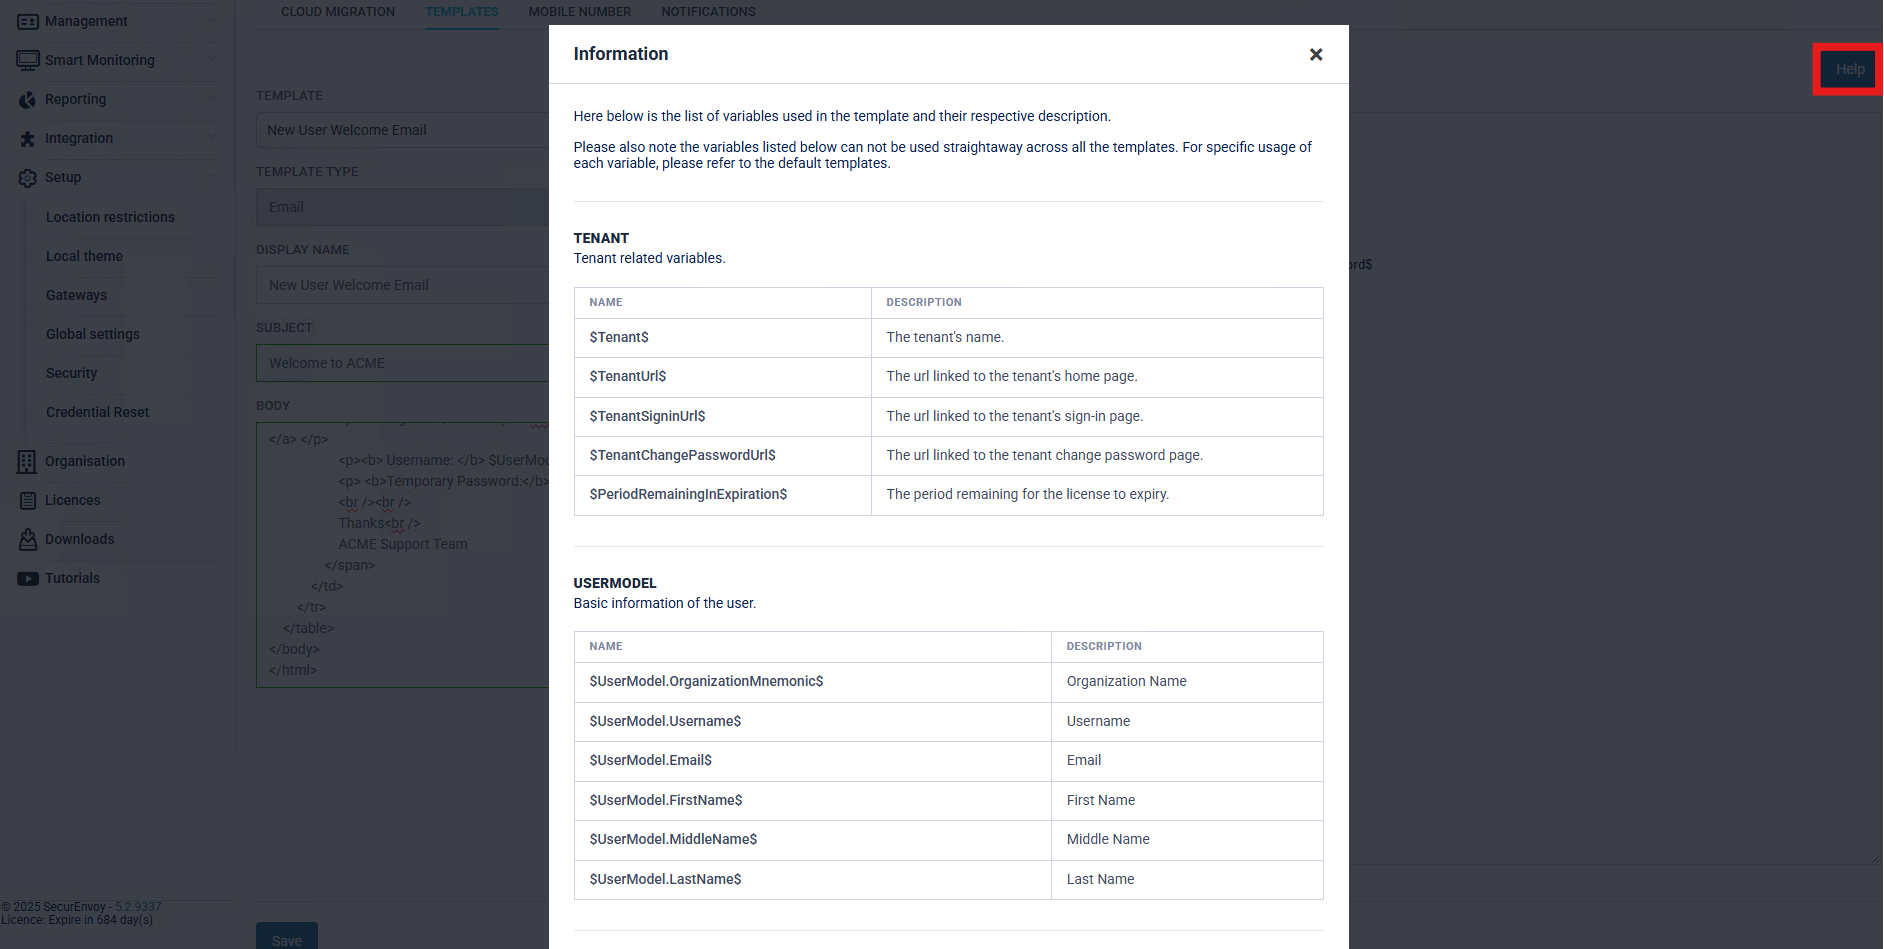This screenshot has height=949, width=1884.
Task: Switch to the Notifications tab
Action: click(x=708, y=11)
